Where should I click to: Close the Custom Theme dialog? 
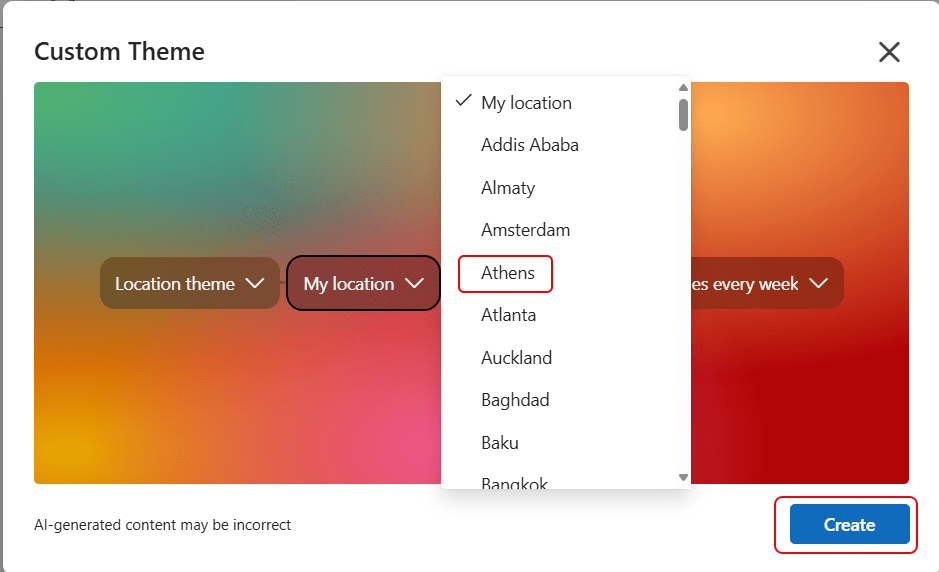pyautogui.click(x=889, y=52)
